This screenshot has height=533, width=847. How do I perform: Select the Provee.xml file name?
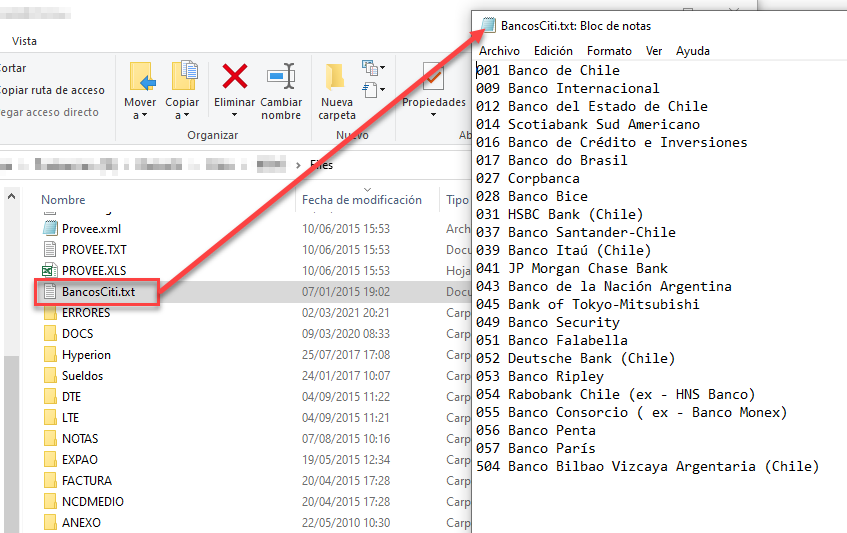tap(91, 228)
